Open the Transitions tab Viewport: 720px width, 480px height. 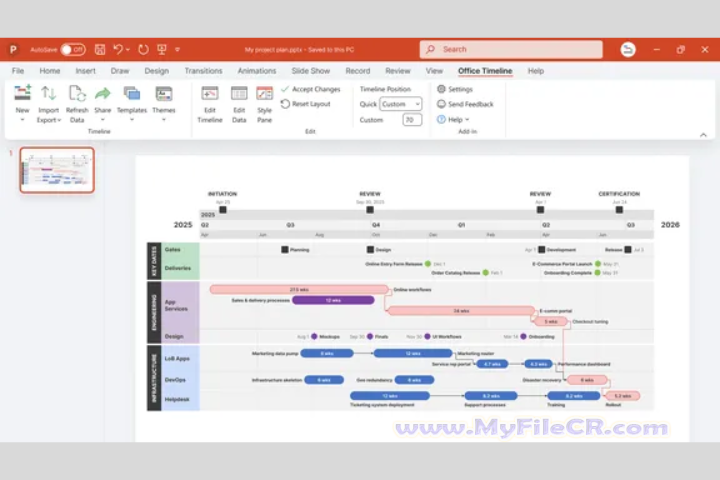coord(203,71)
